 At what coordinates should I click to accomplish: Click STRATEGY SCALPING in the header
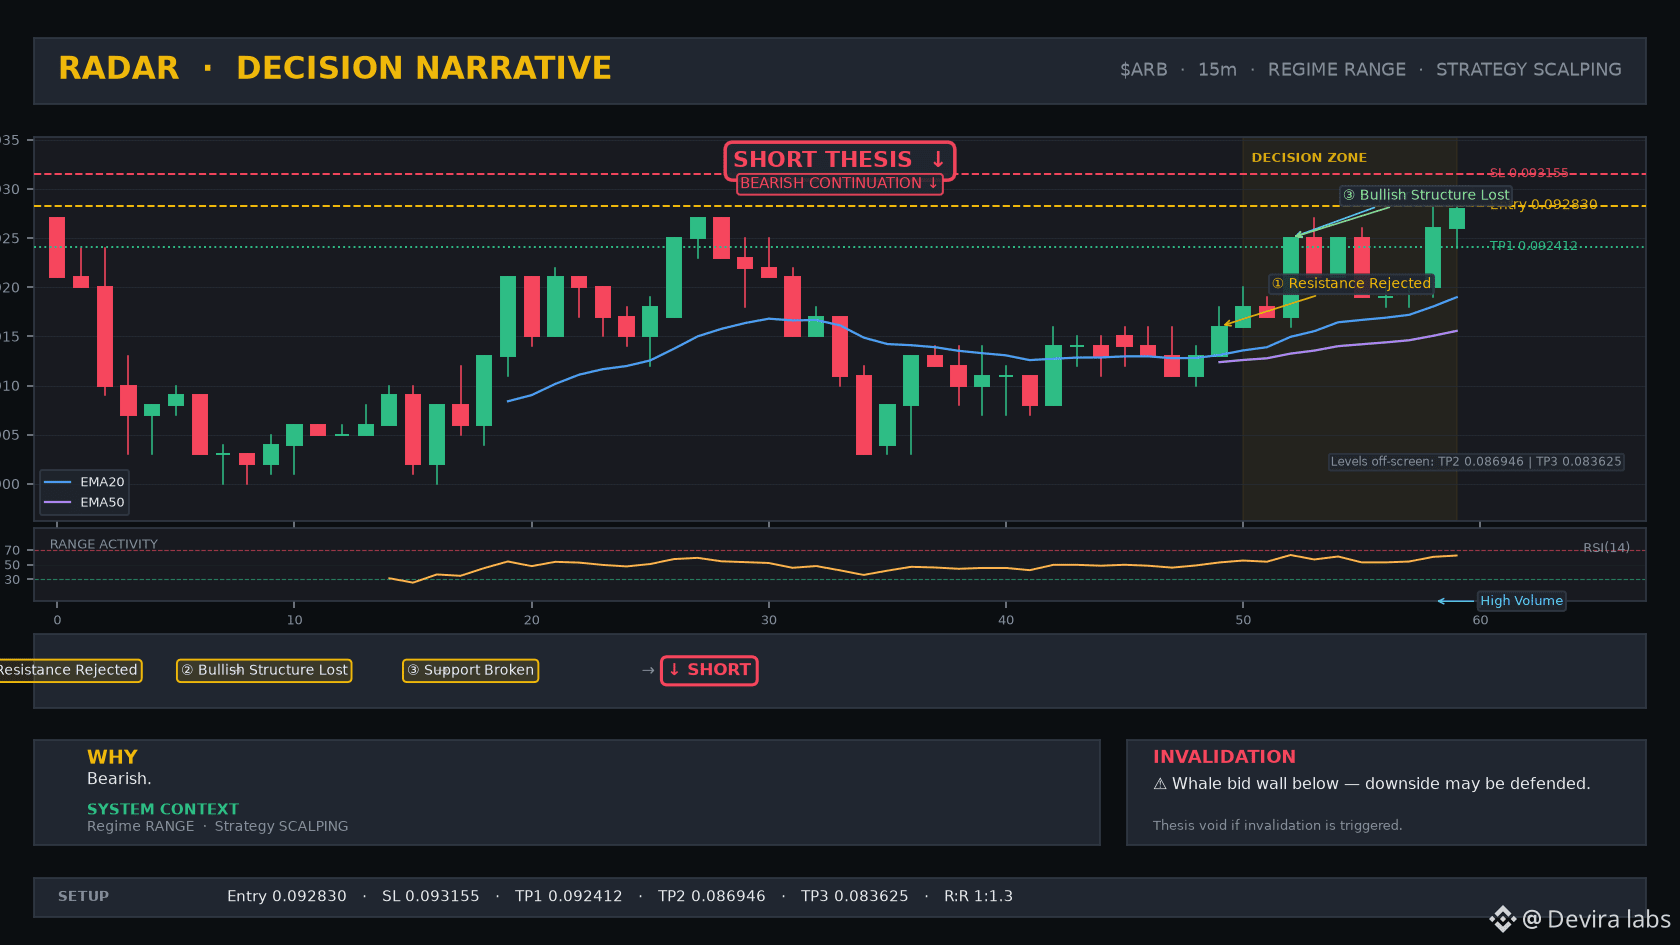click(1529, 70)
